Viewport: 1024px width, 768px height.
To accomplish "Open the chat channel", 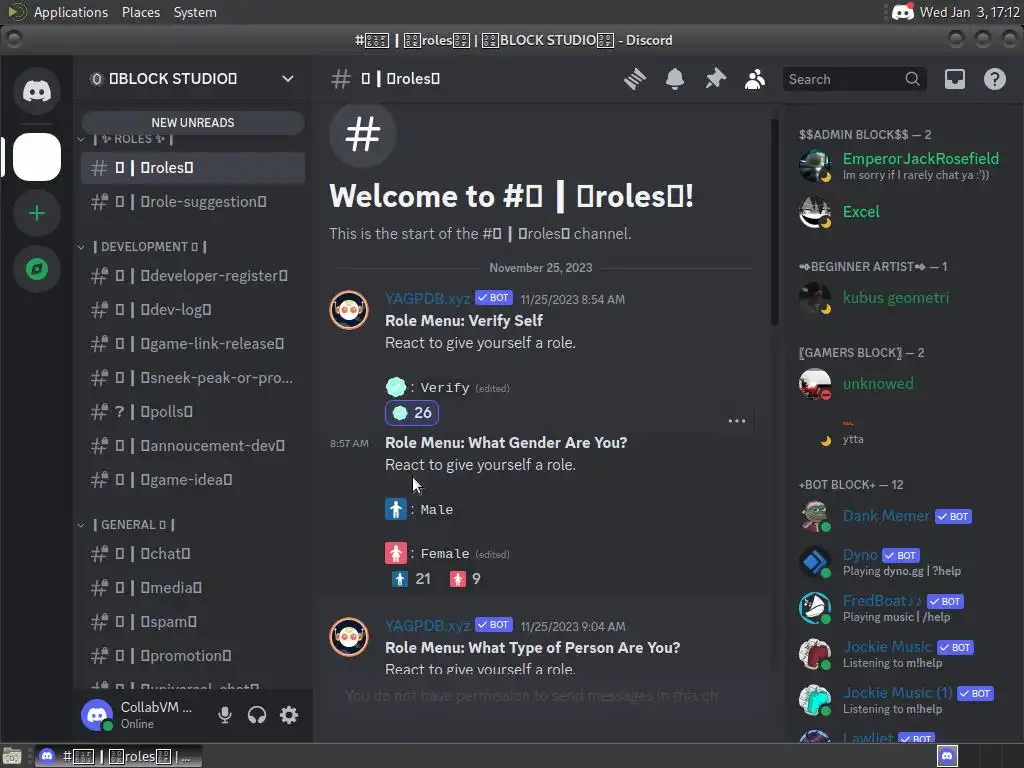I will (x=193, y=554).
